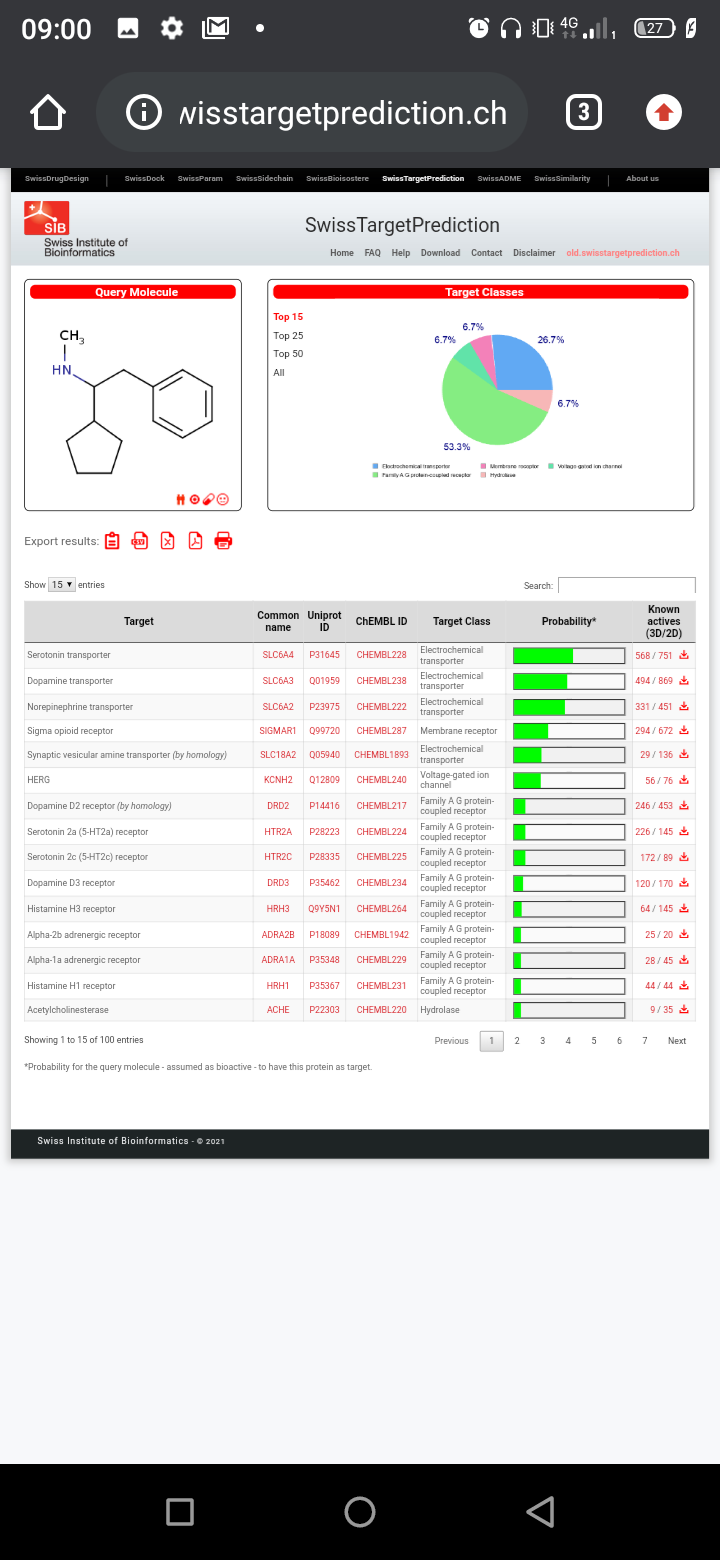The height and width of the screenshot is (1560, 720).
Task: Export results as PDF file
Action: [196, 541]
